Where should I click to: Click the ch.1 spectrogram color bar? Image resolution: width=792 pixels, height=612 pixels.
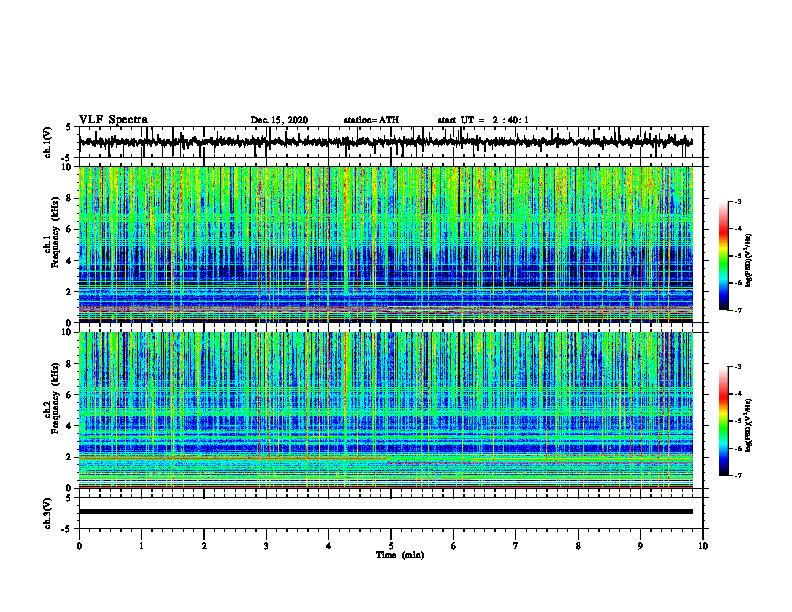click(x=724, y=256)
